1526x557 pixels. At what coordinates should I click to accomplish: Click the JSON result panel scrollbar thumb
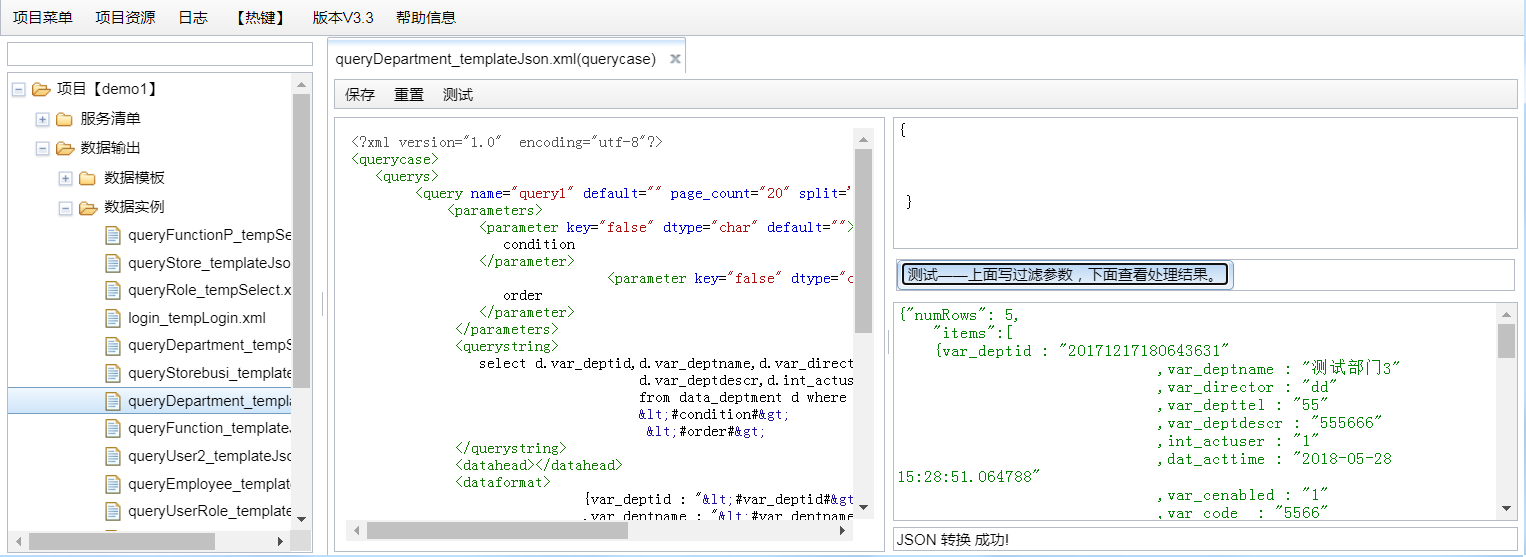[1506, 341]
